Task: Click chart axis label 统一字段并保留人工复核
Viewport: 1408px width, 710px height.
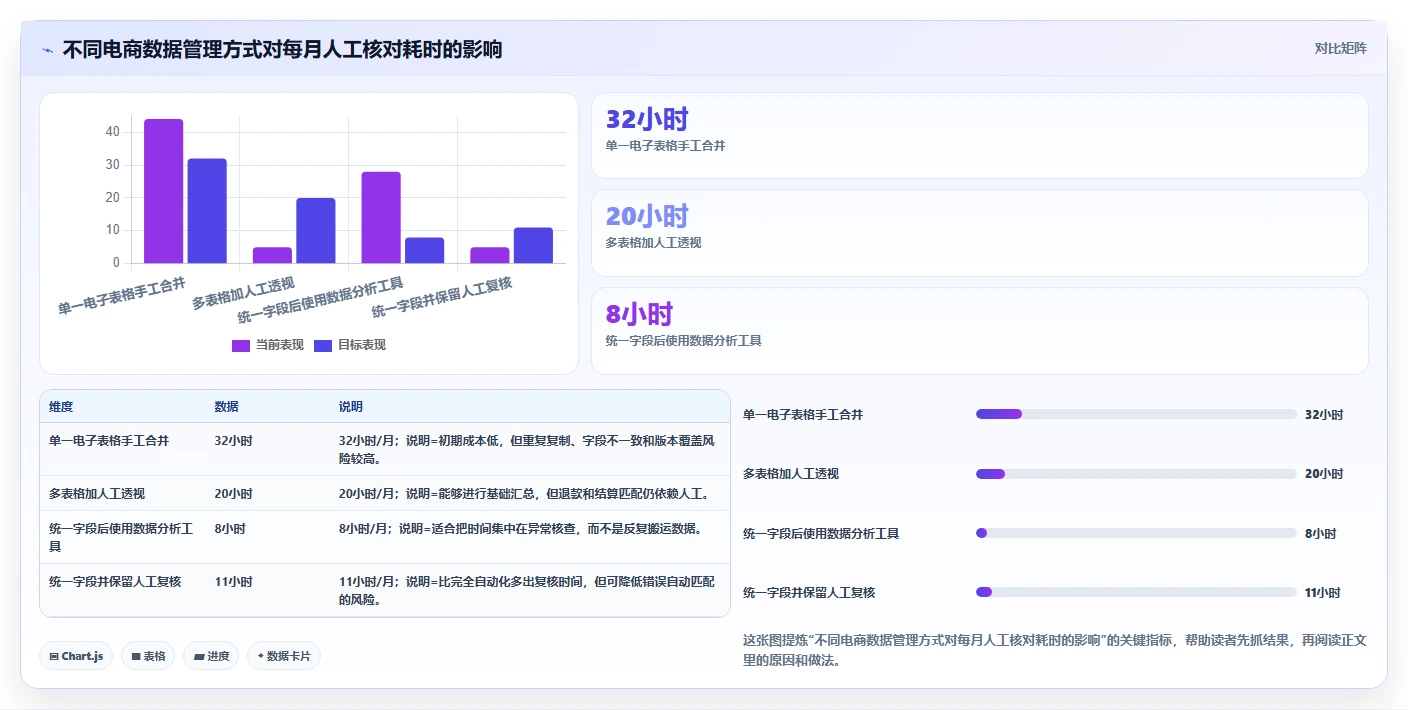Action: pyautogui.click(x=442, y=298)
